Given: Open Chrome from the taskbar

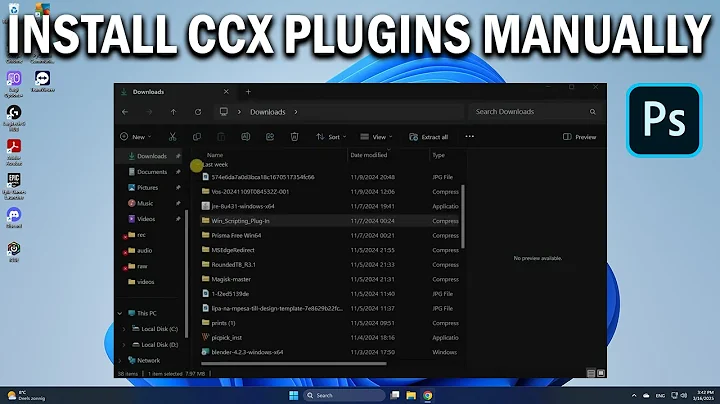Looking at the screenshot, I should [x=428, y=395].
